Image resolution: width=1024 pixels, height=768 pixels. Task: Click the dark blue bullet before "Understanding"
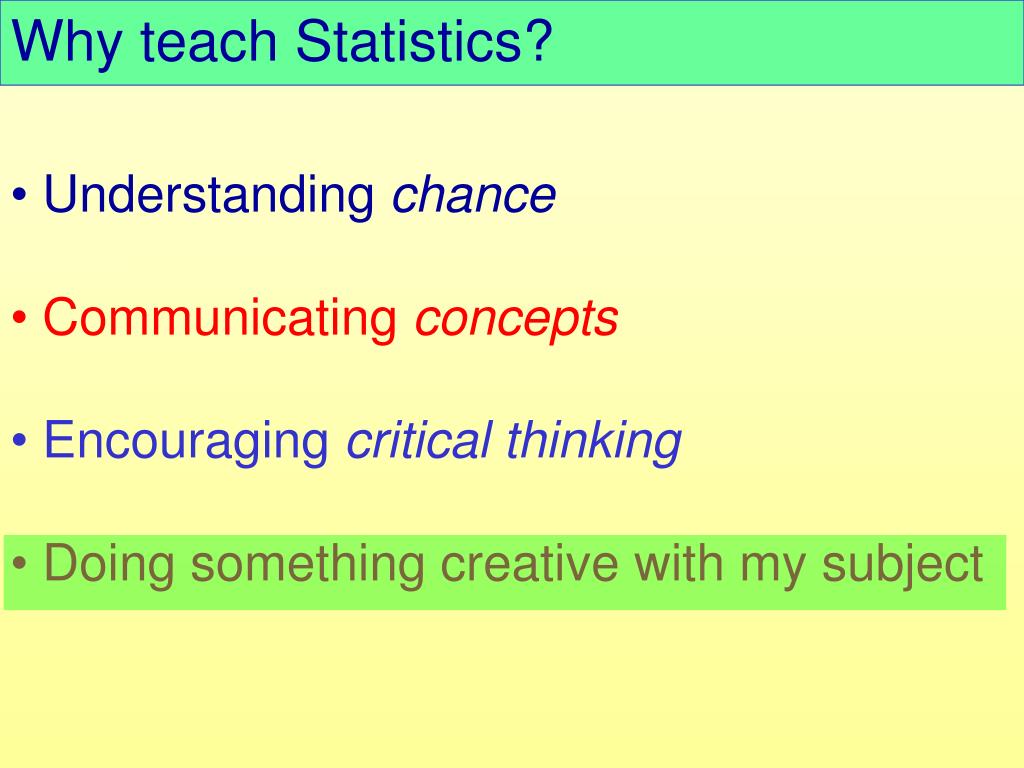(x=20, y=195)
